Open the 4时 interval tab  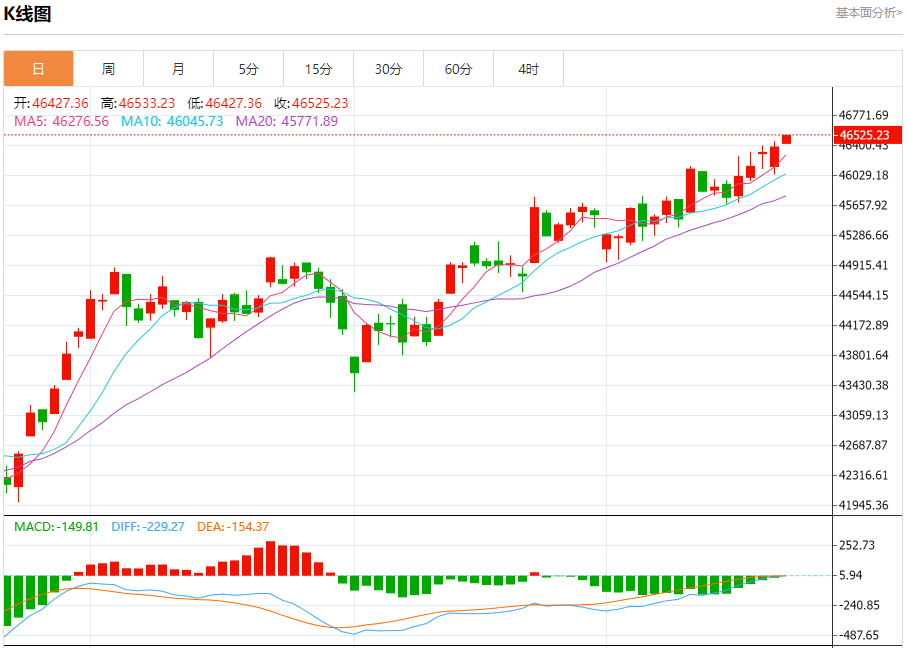pyautogui.click(x=529, y=69)
